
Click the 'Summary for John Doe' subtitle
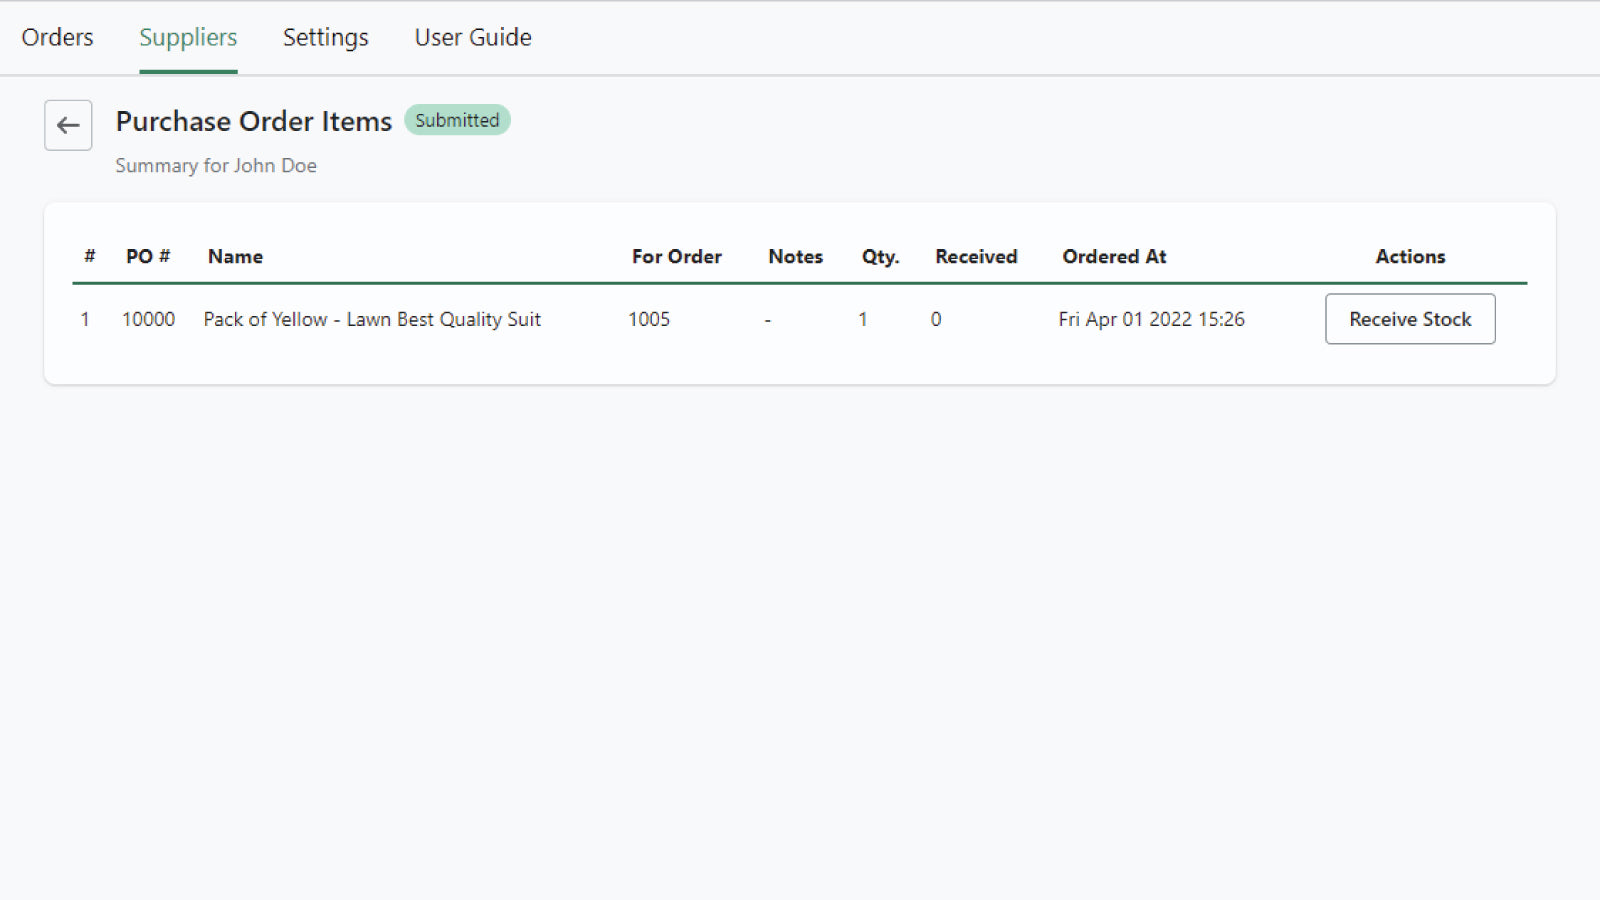216,166
